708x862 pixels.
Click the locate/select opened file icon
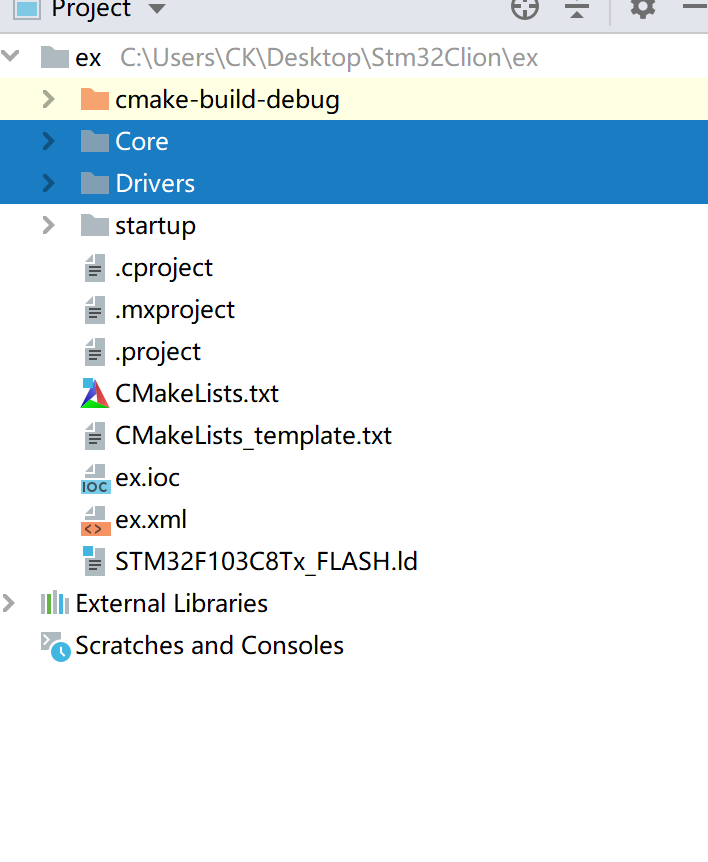point(525,9)
